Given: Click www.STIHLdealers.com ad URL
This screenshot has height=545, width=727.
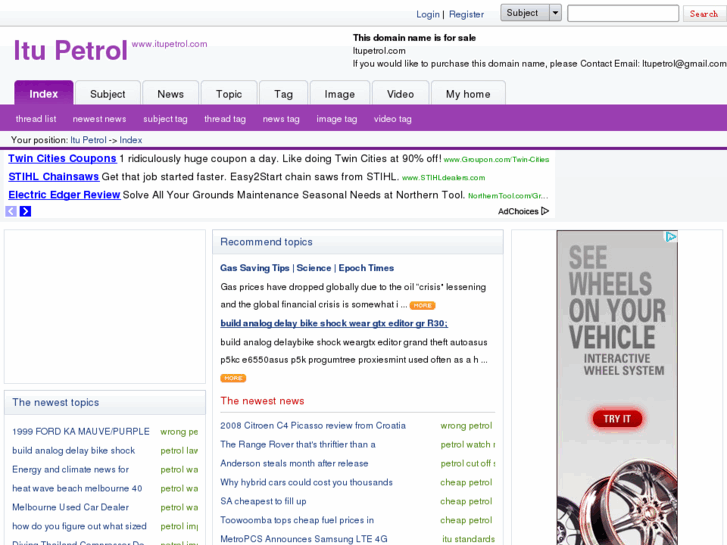Looking at the screenshot, I should click(x=443, y=178).
